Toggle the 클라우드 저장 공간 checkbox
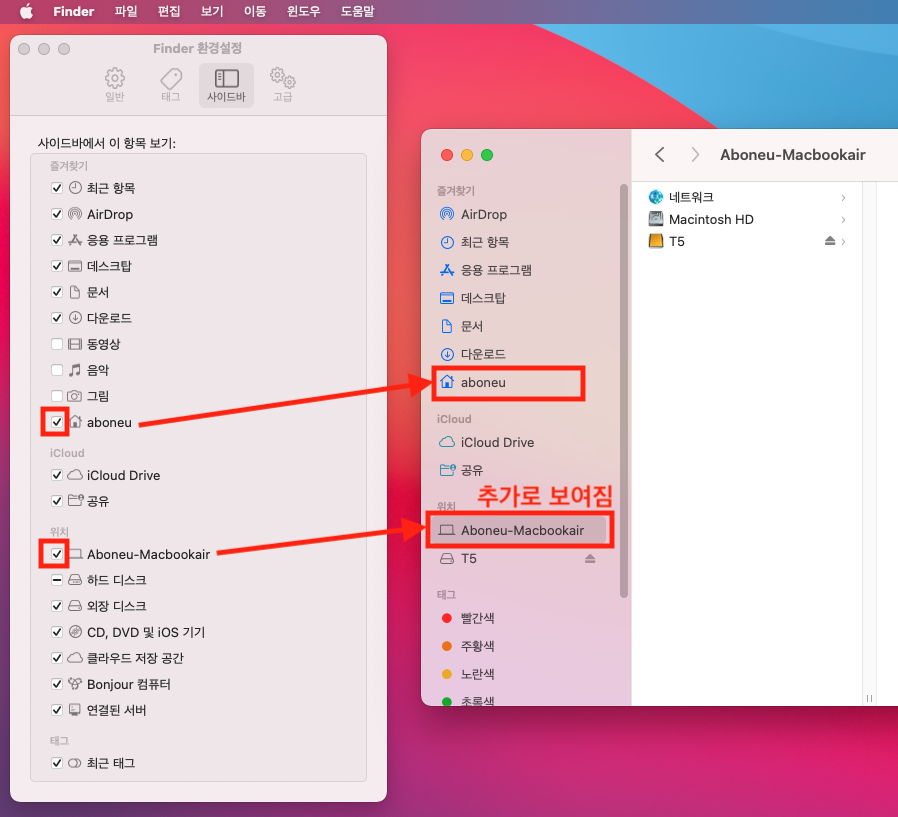 57,658
